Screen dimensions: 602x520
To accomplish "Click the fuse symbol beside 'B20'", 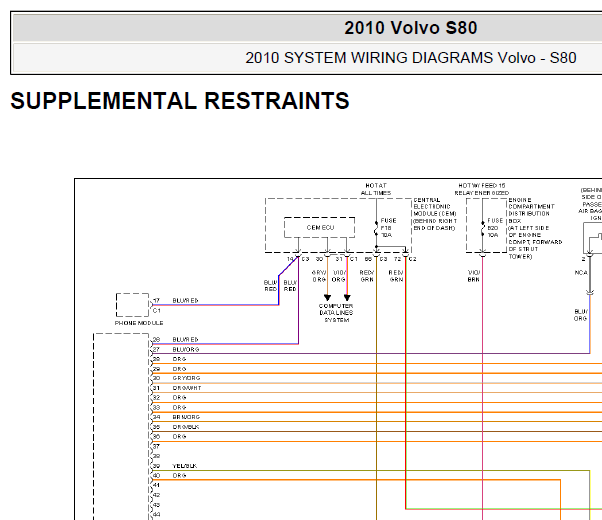I will [x=483, y=228].
